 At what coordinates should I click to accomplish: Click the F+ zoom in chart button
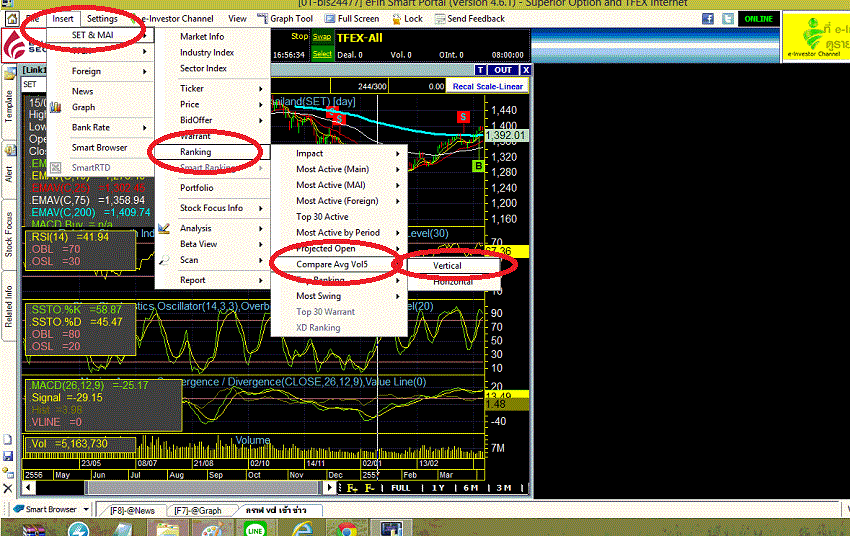(x=352, y=488)
